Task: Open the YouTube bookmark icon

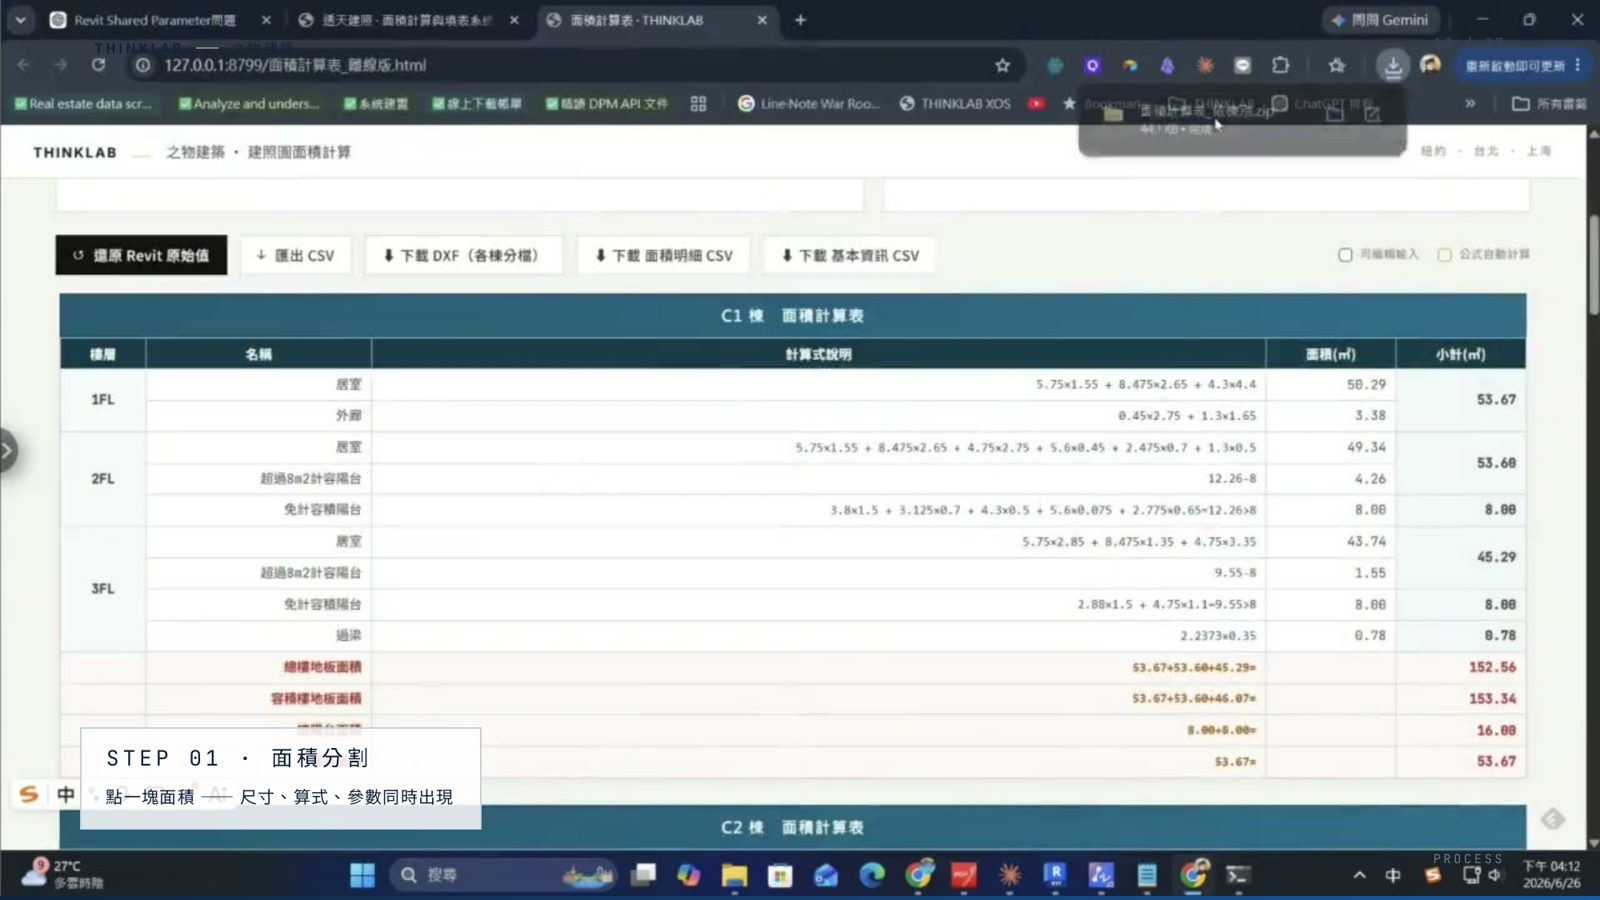Action: pos(1036,104)
